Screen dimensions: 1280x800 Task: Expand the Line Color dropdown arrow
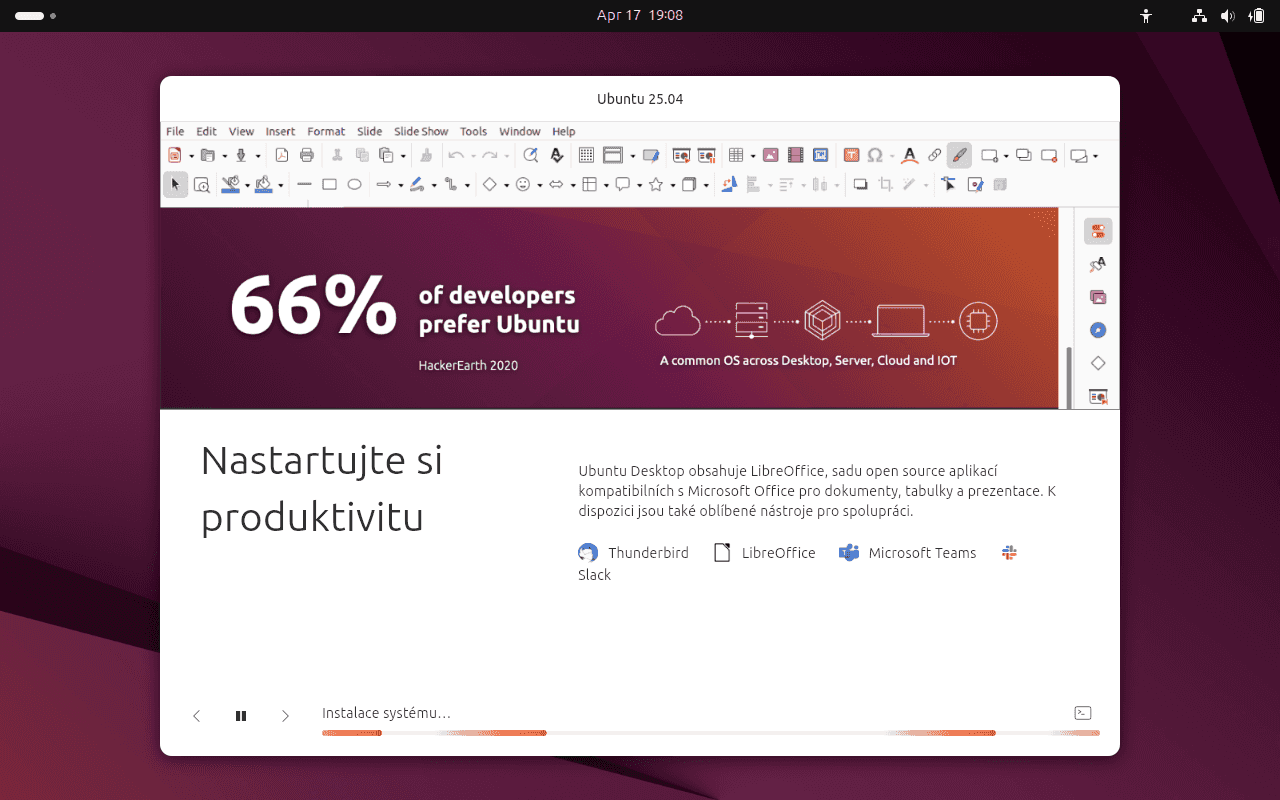point(247,185)
